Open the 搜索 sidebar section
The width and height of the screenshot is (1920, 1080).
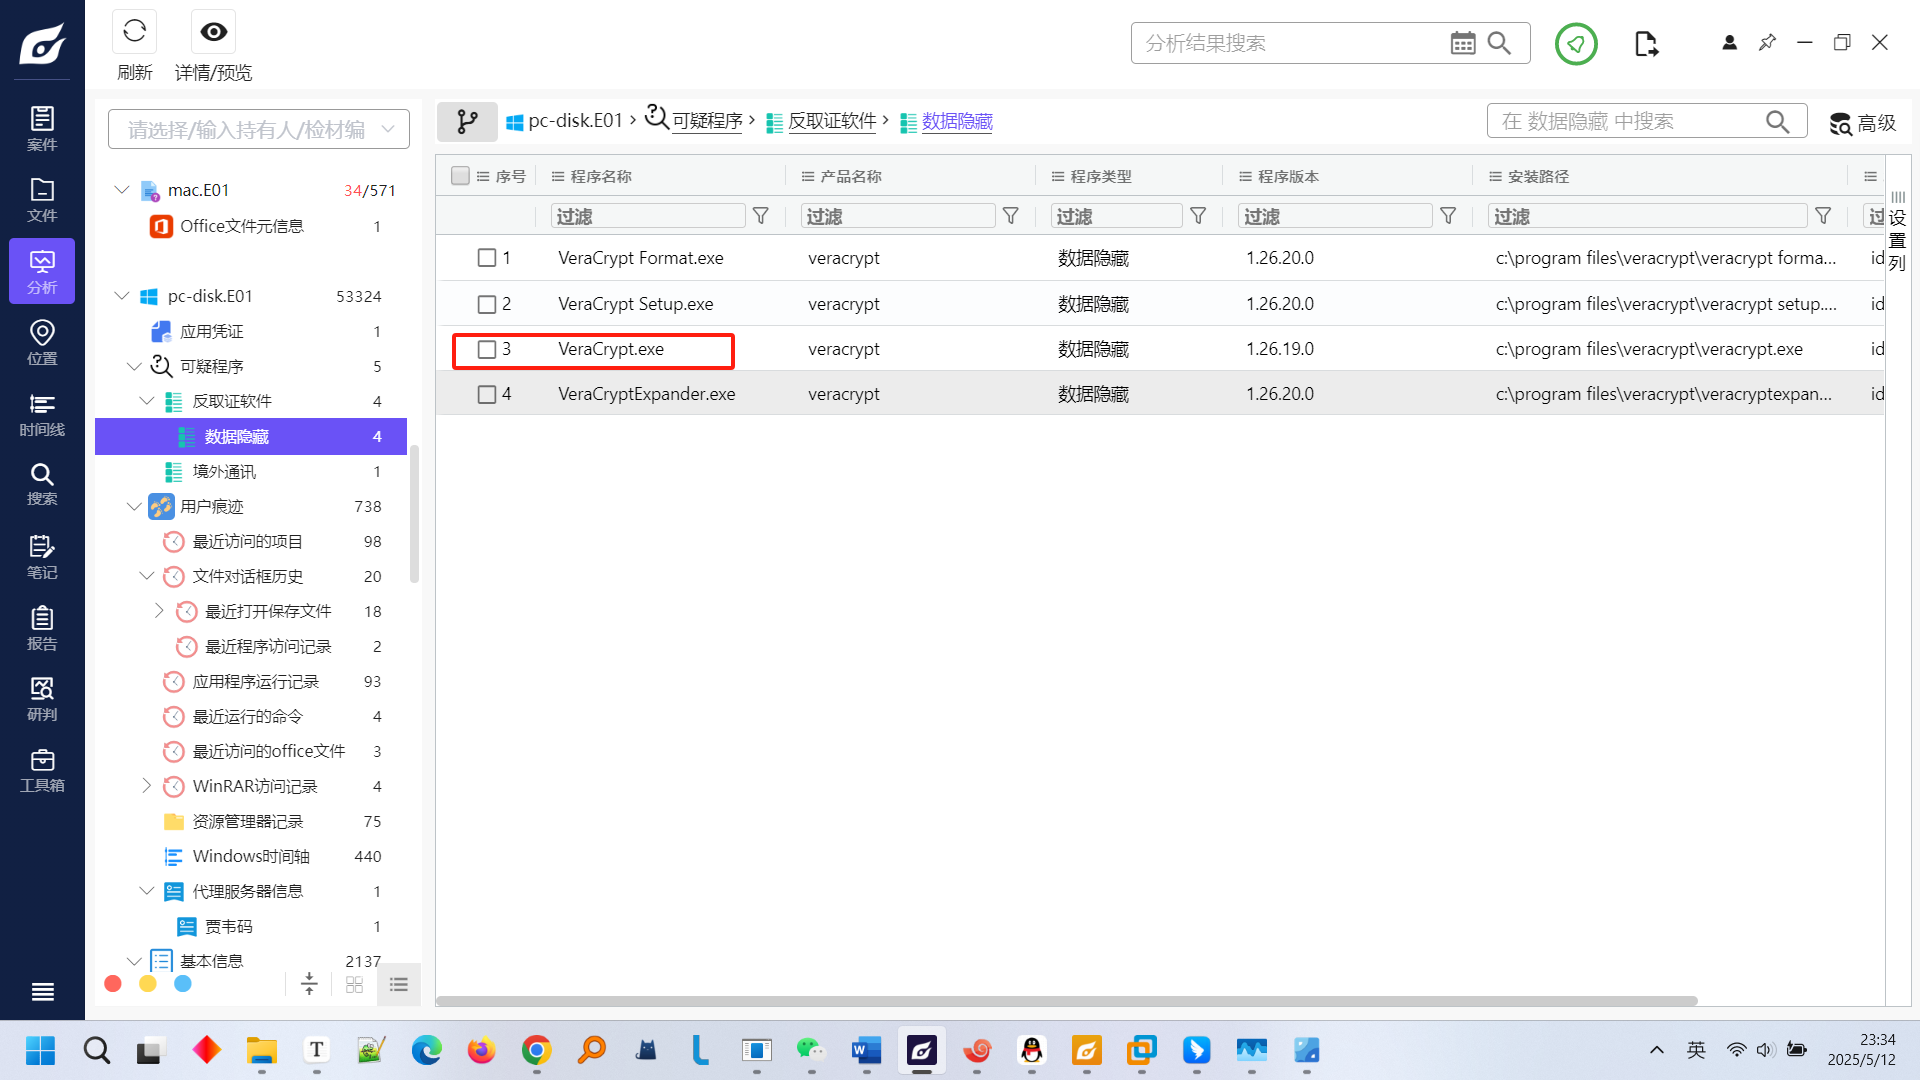click(42, 484)
